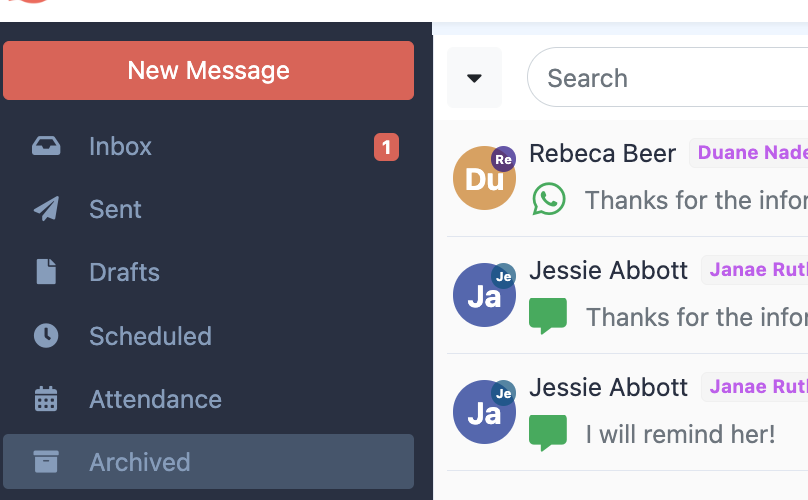Click the Drafts document icon
808x500 pixels.
coord(46,272)
